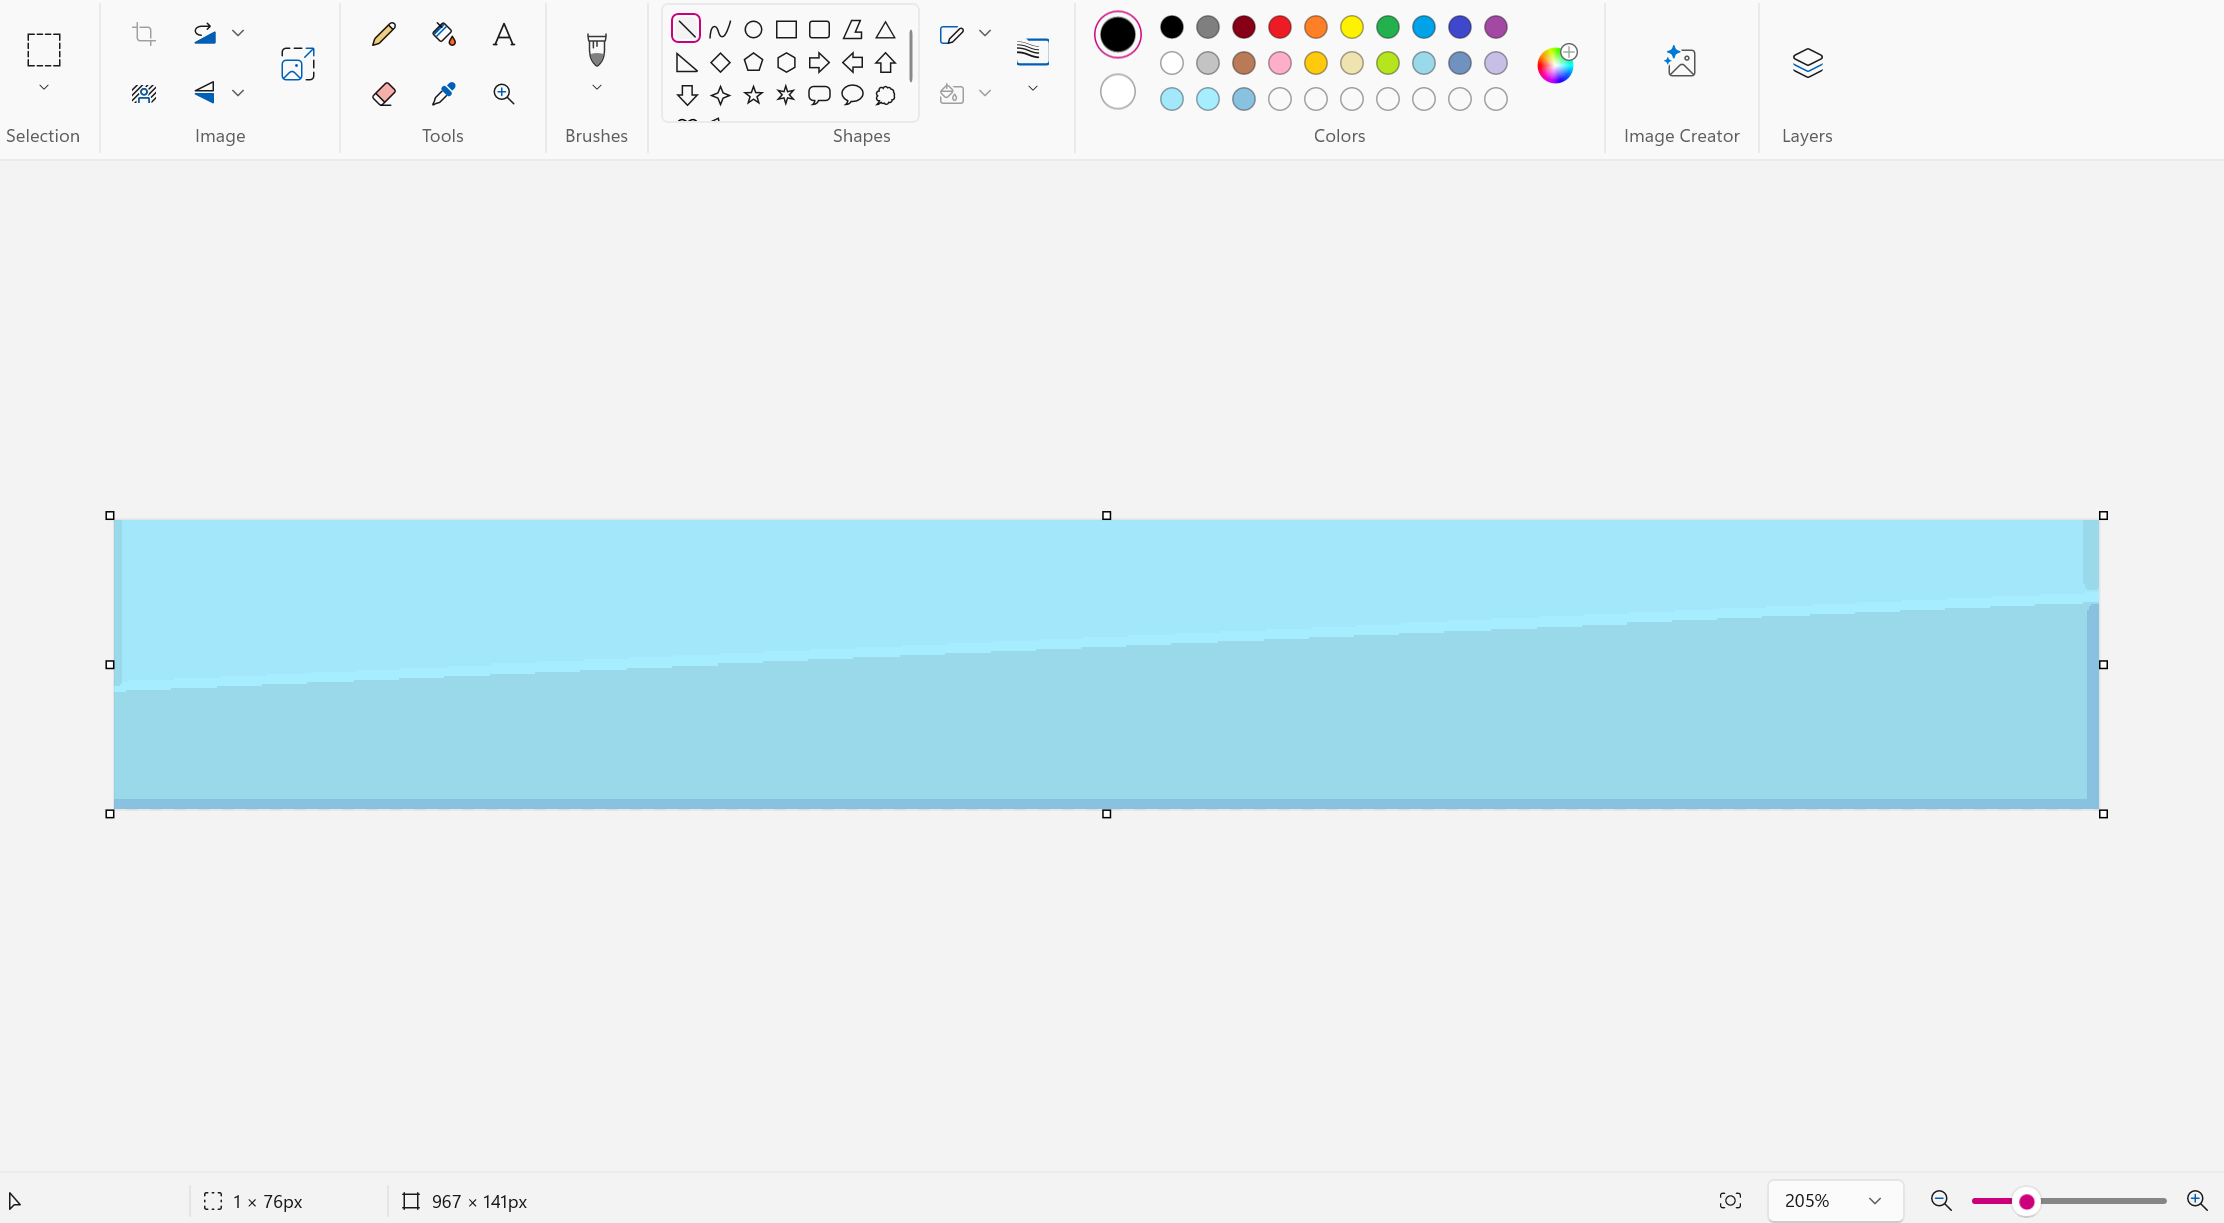This screenshot has width=2224, height=1223.
Task: Open Image Creator
Action: tap(1680, 64)
